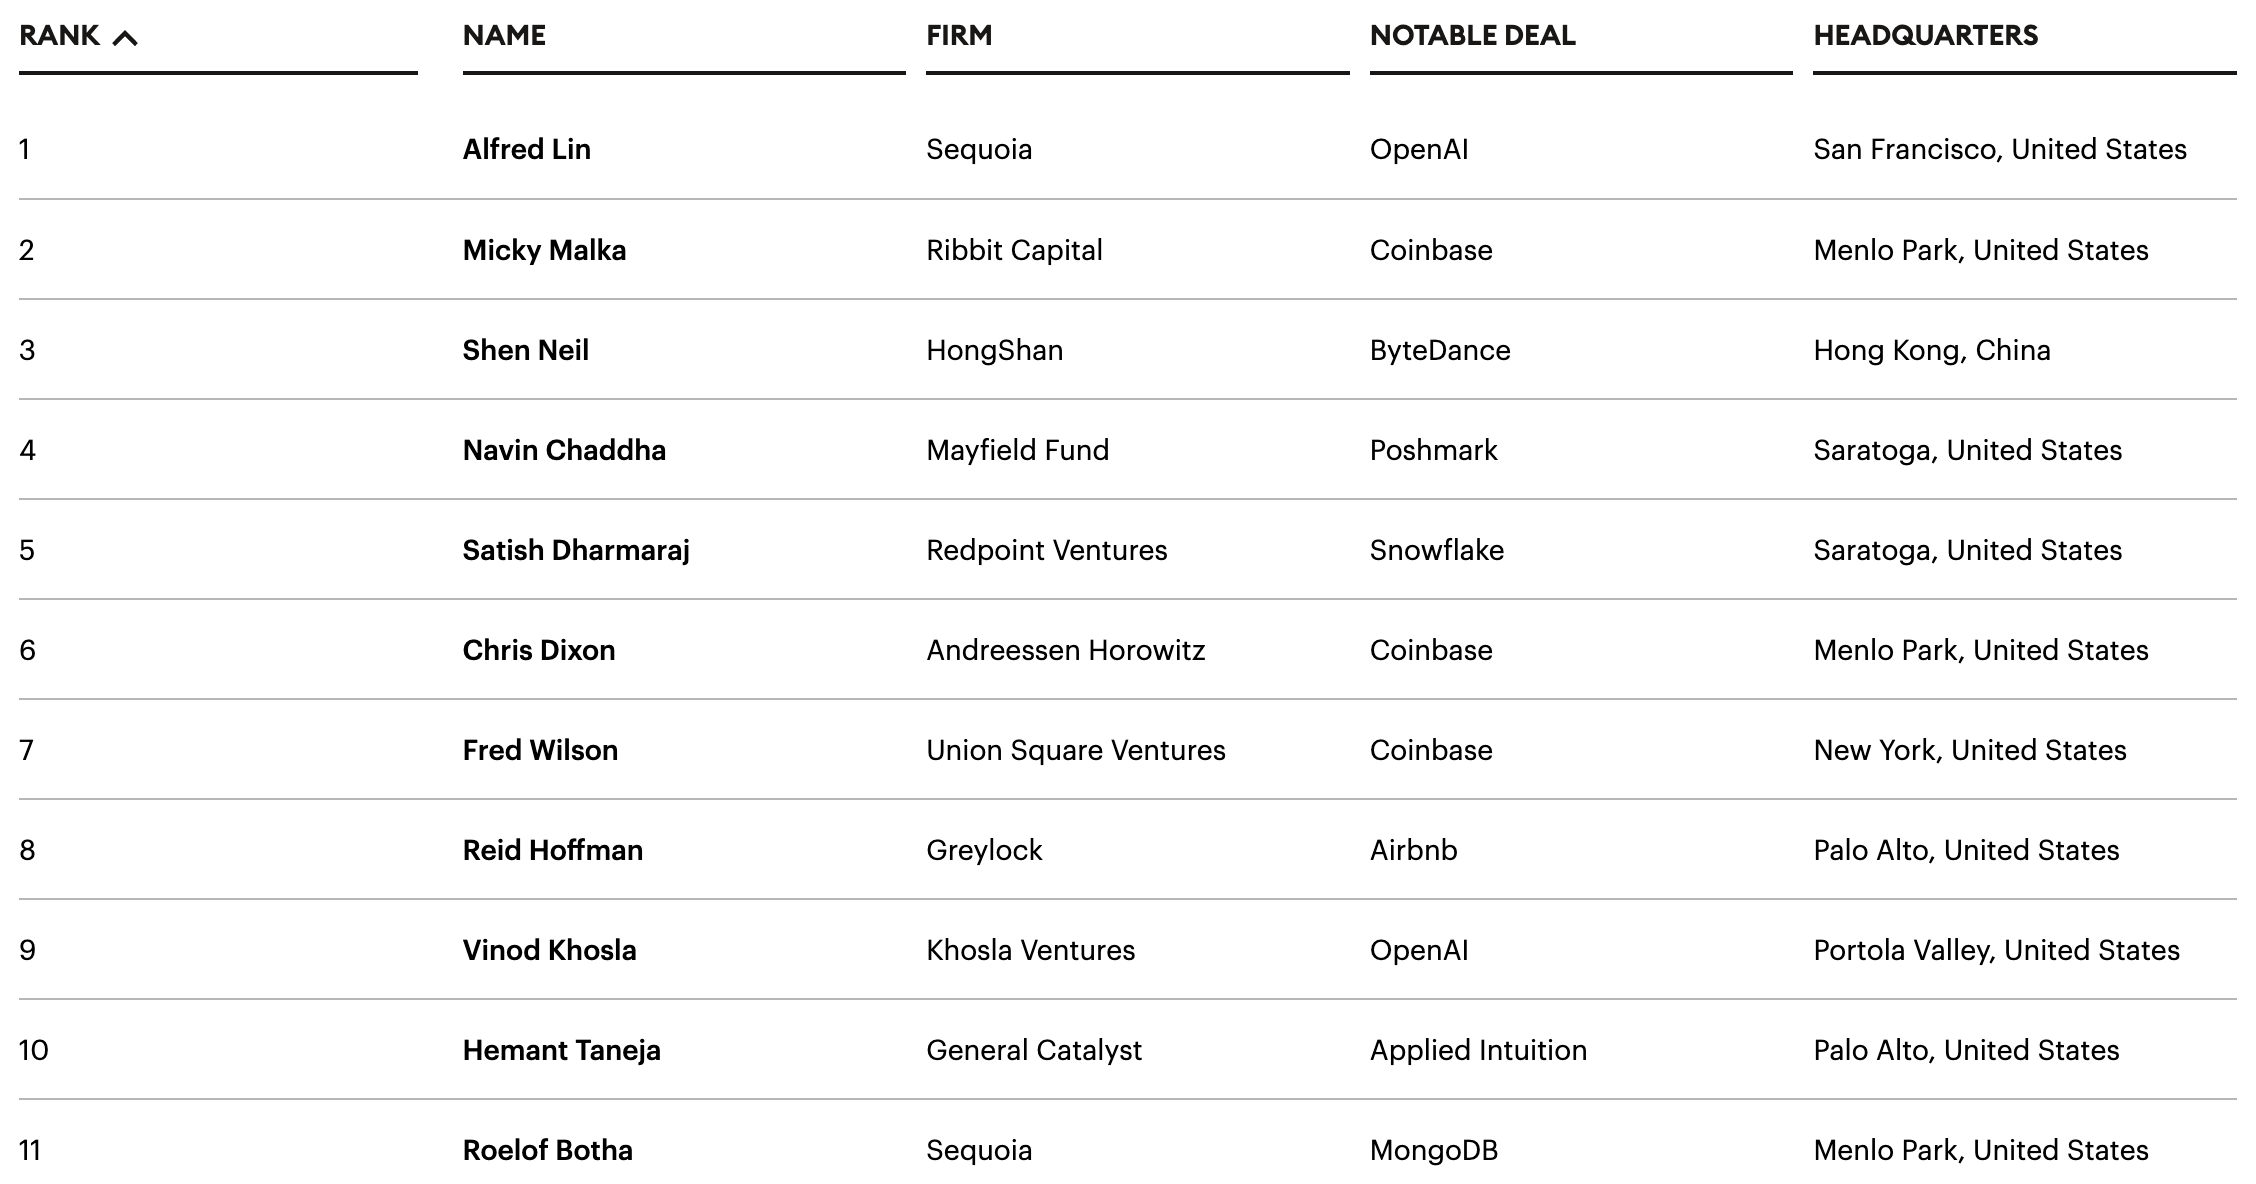Click the Union Square Ventures cell
The height and width of the screenshot is (1184, 2256).
[1075, 750]
